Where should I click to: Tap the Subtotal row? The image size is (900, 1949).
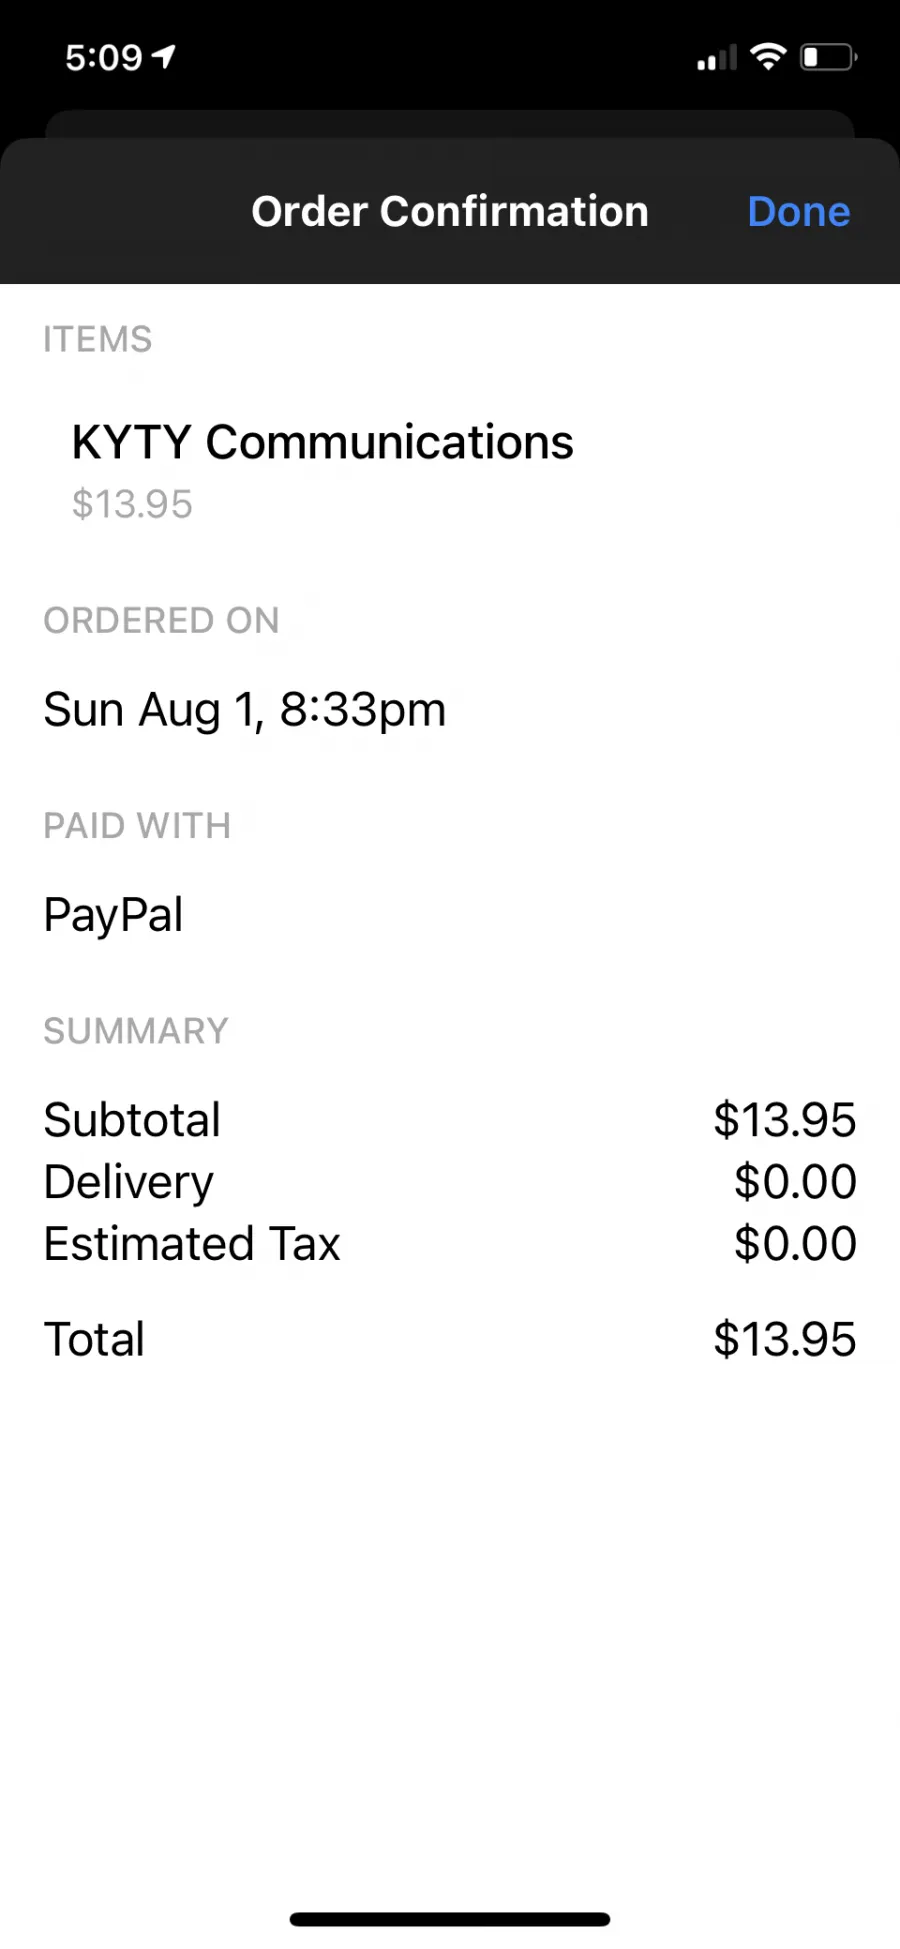[450, 1120]
